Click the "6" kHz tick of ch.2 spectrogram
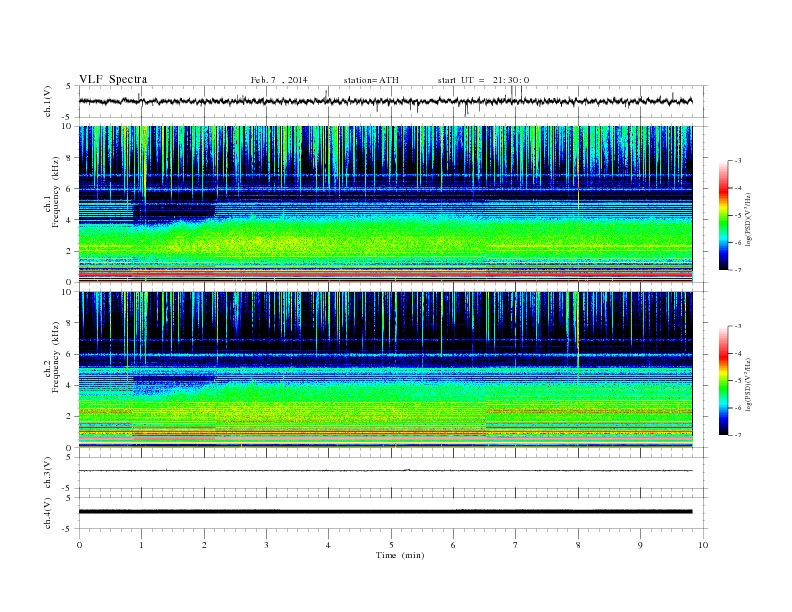 pos(70,354)
